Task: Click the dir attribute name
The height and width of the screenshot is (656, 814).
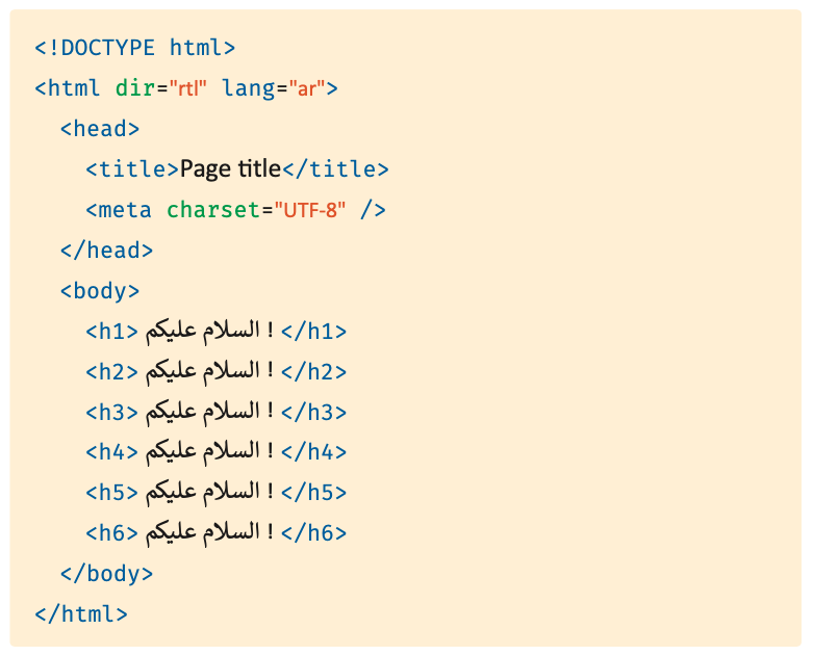Action: (135, 88)
